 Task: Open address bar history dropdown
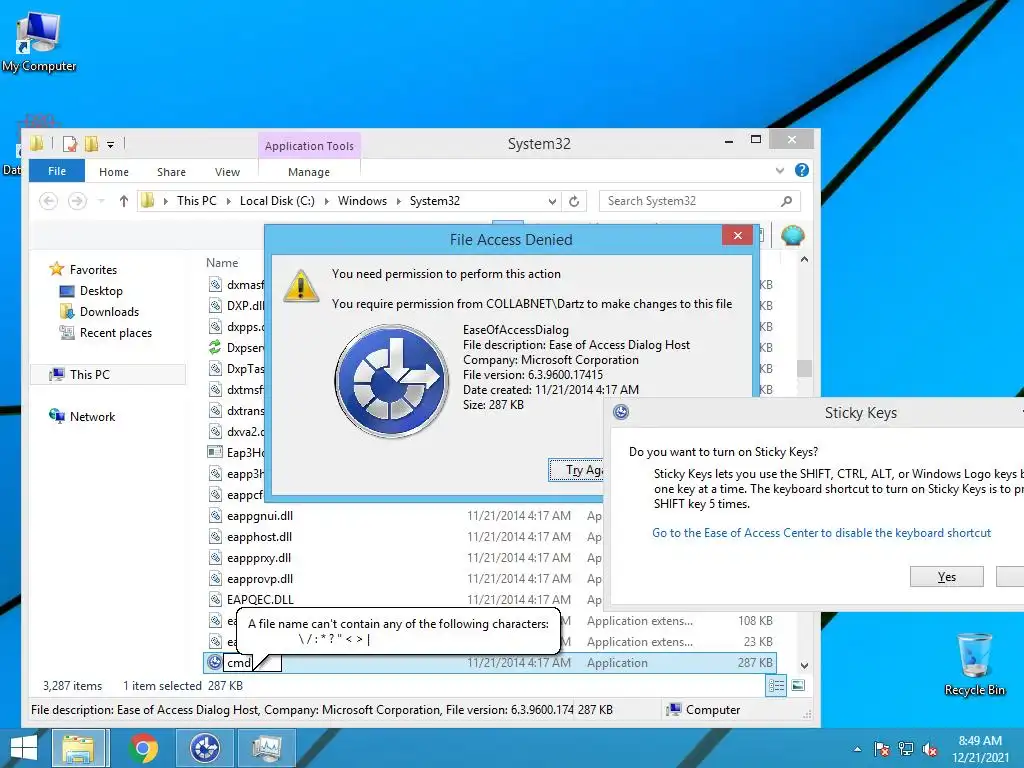(x=552, y=201)
